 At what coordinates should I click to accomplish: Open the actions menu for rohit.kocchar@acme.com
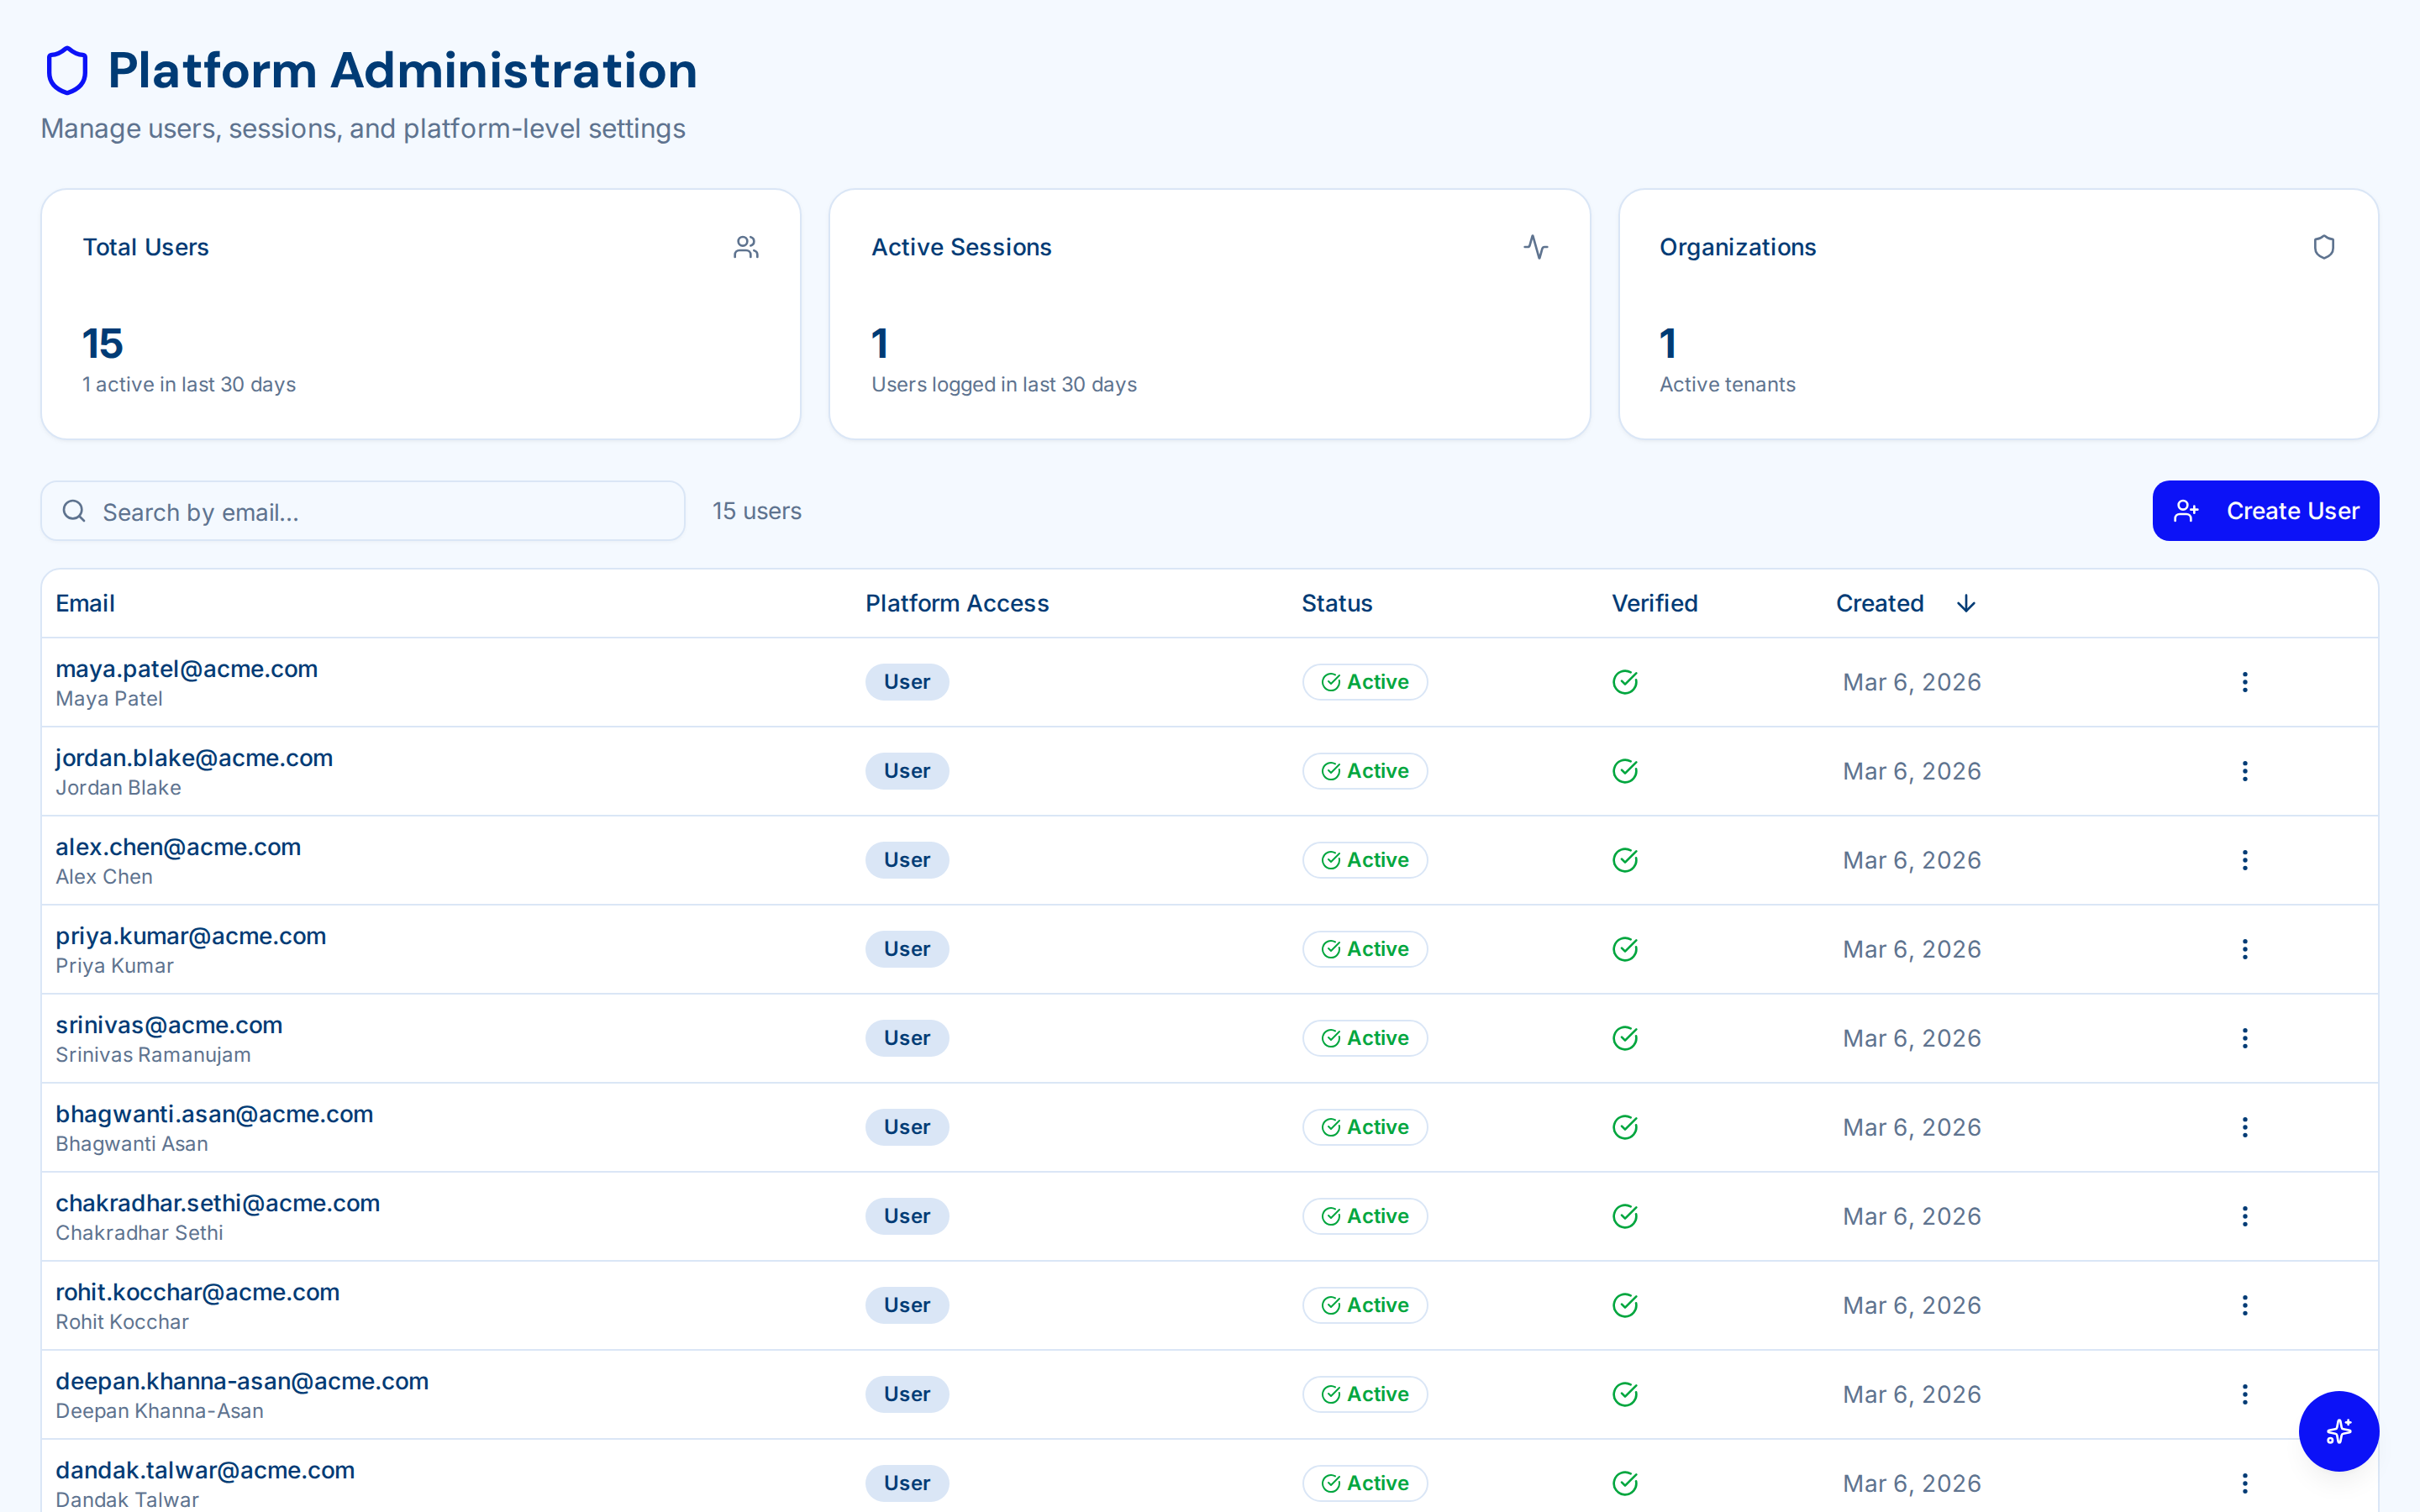(2245, 1305)
